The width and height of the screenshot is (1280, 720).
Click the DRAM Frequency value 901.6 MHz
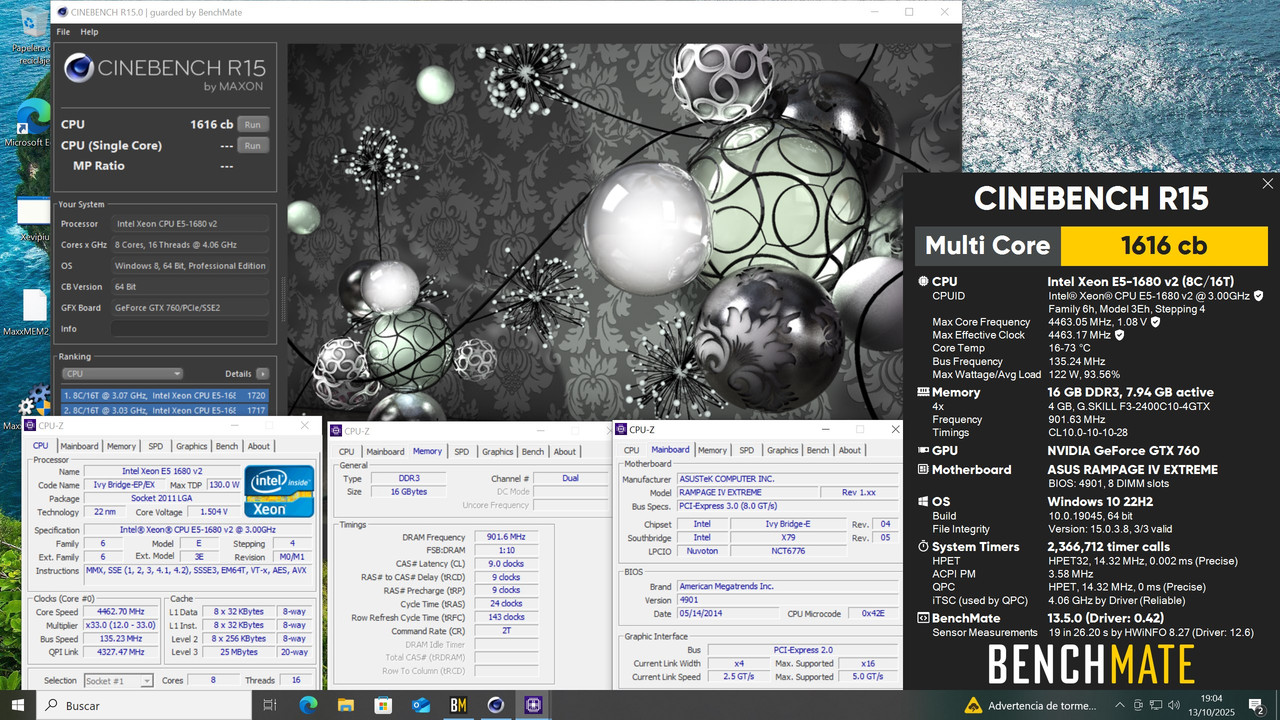[506, 537]
